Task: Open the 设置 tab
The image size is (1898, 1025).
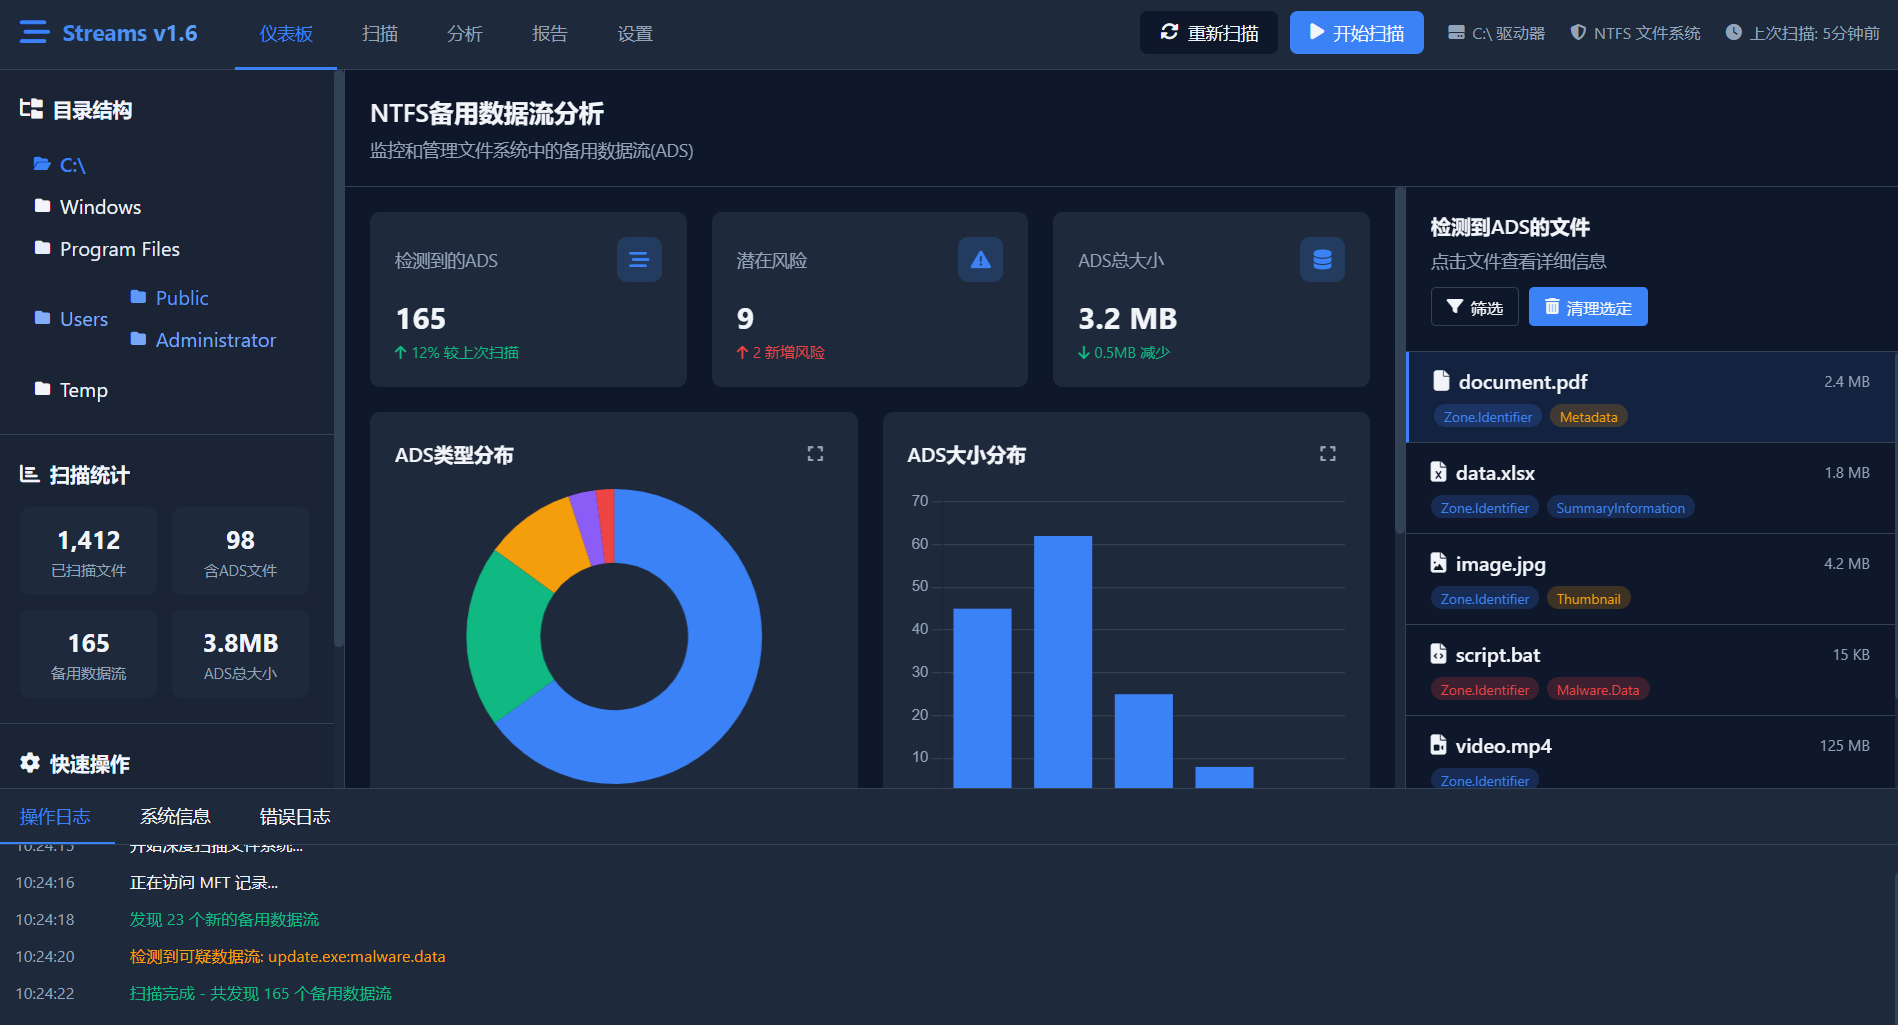Action: tap(635, 34)
